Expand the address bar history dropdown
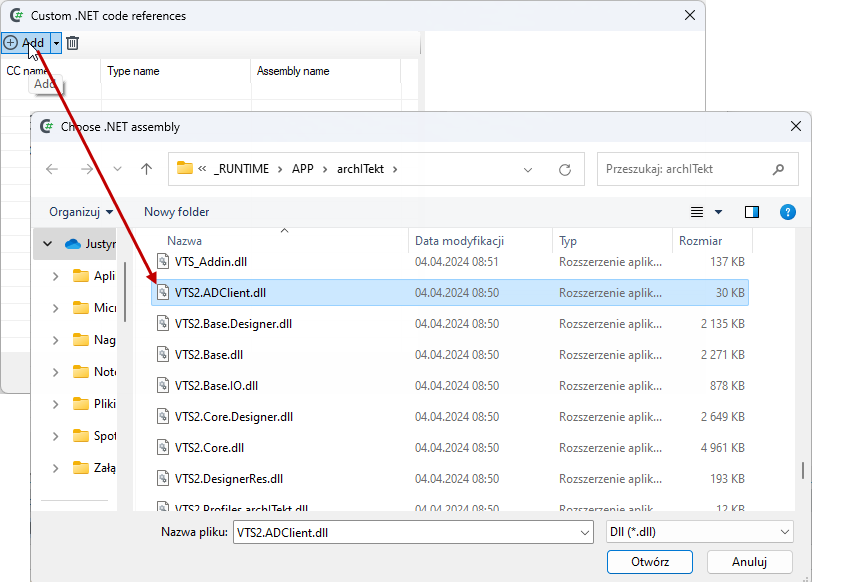This screenshot has width=863, height=585. (528, 170)
